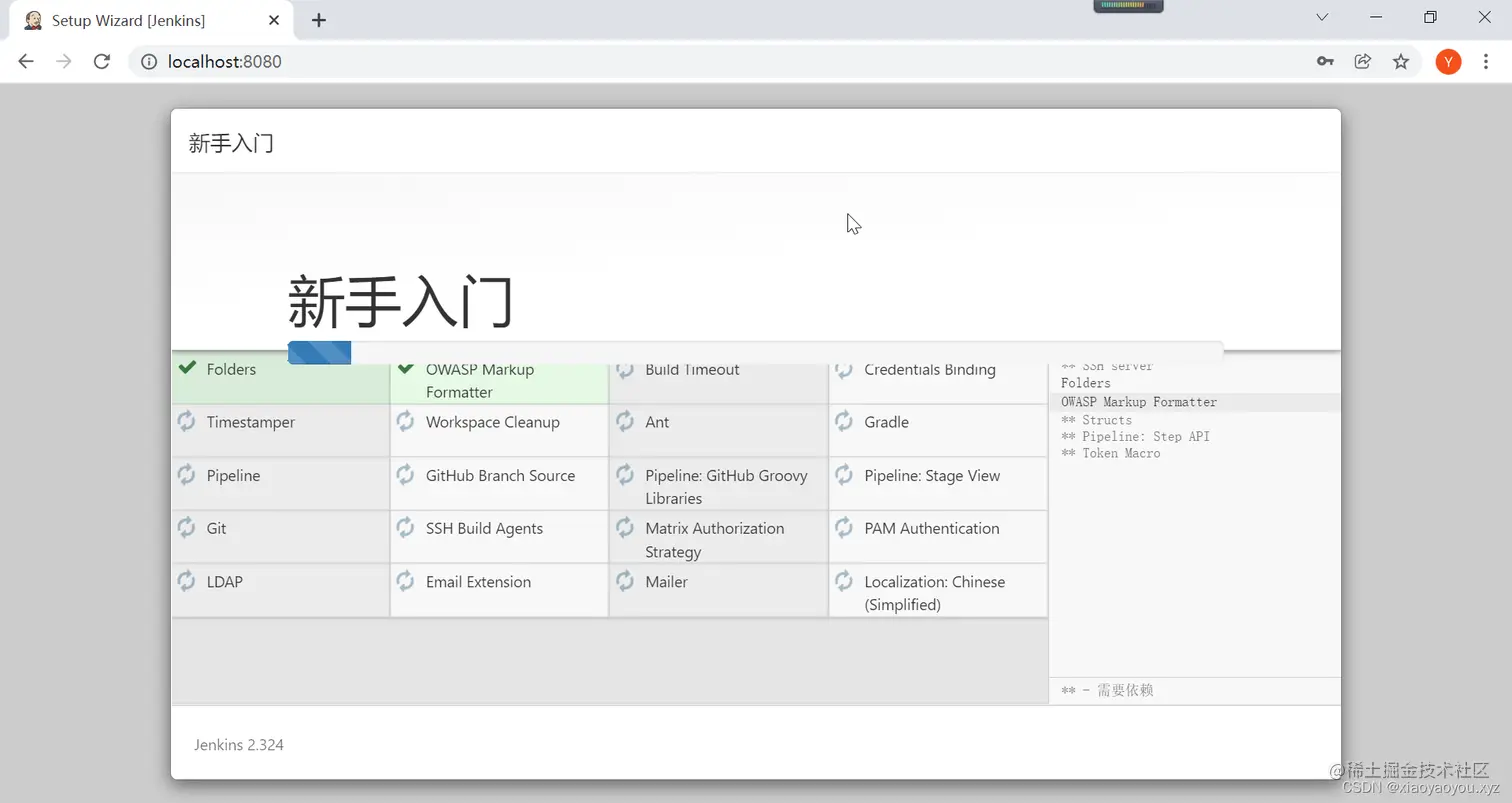Click the refresh icon beside Timestamper
This screenshot has height=803, width=1512.
tap(187, 421)
